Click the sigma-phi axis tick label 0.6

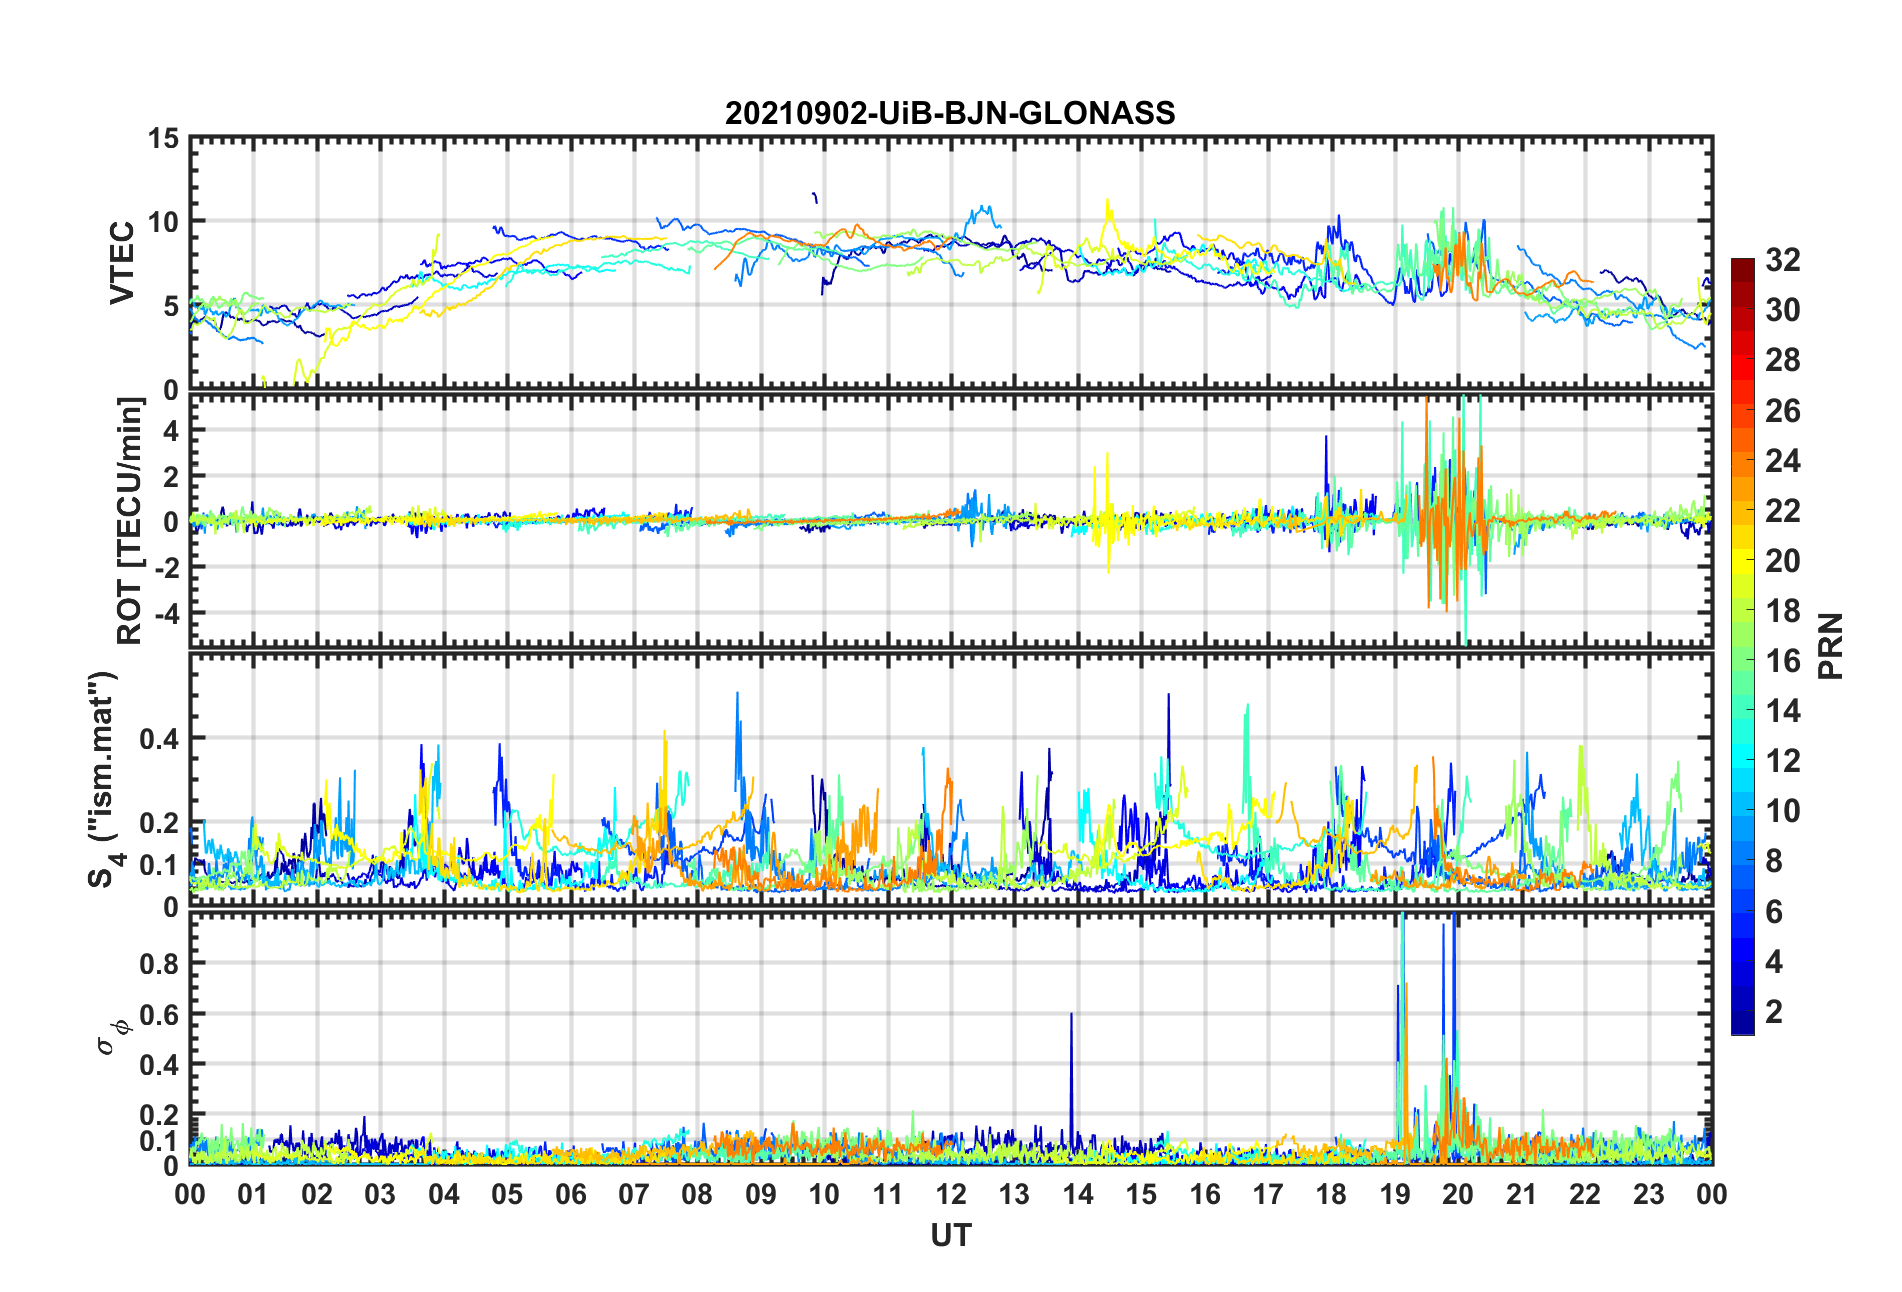[x=160, y=1014]
